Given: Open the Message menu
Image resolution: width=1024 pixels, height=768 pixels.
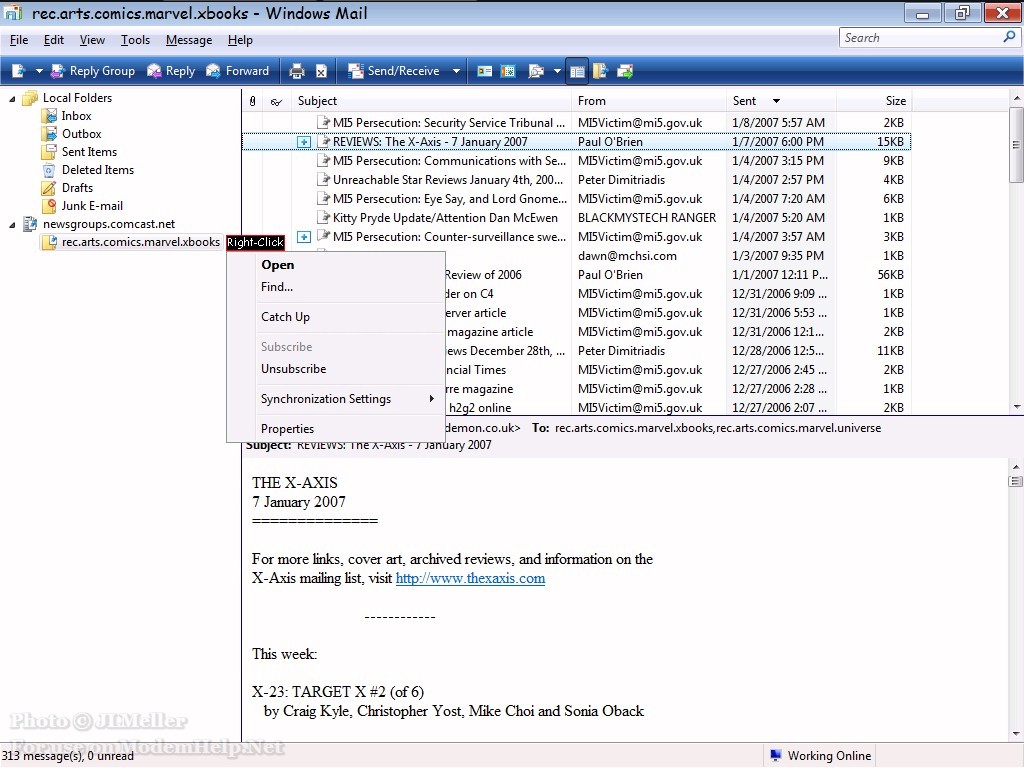Looking at the screenshot, I should (189, 40).
